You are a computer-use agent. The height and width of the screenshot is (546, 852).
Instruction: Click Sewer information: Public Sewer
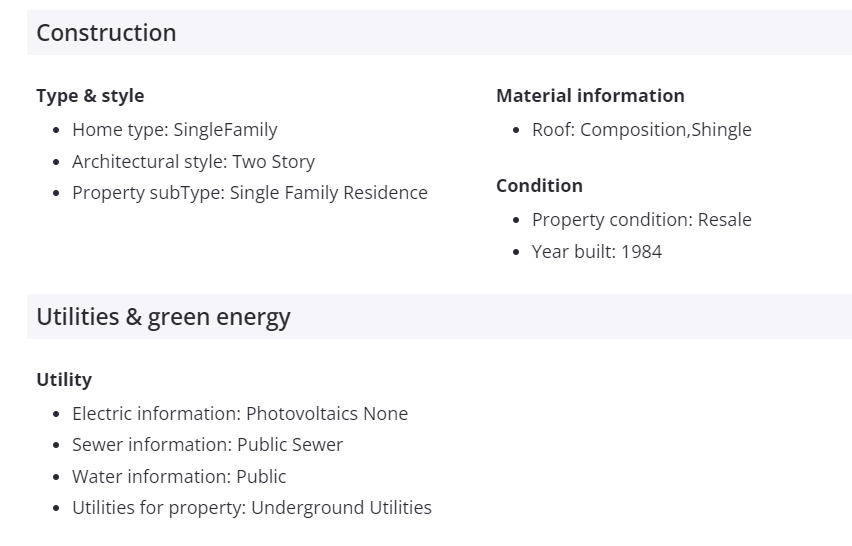pyautogui.click(x=207, y=445)
